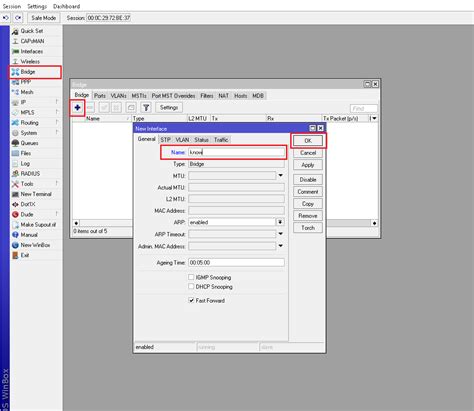Viewport: 474px width, 411px height.
Task: Open the Session menu
Action: coord(12,6)
